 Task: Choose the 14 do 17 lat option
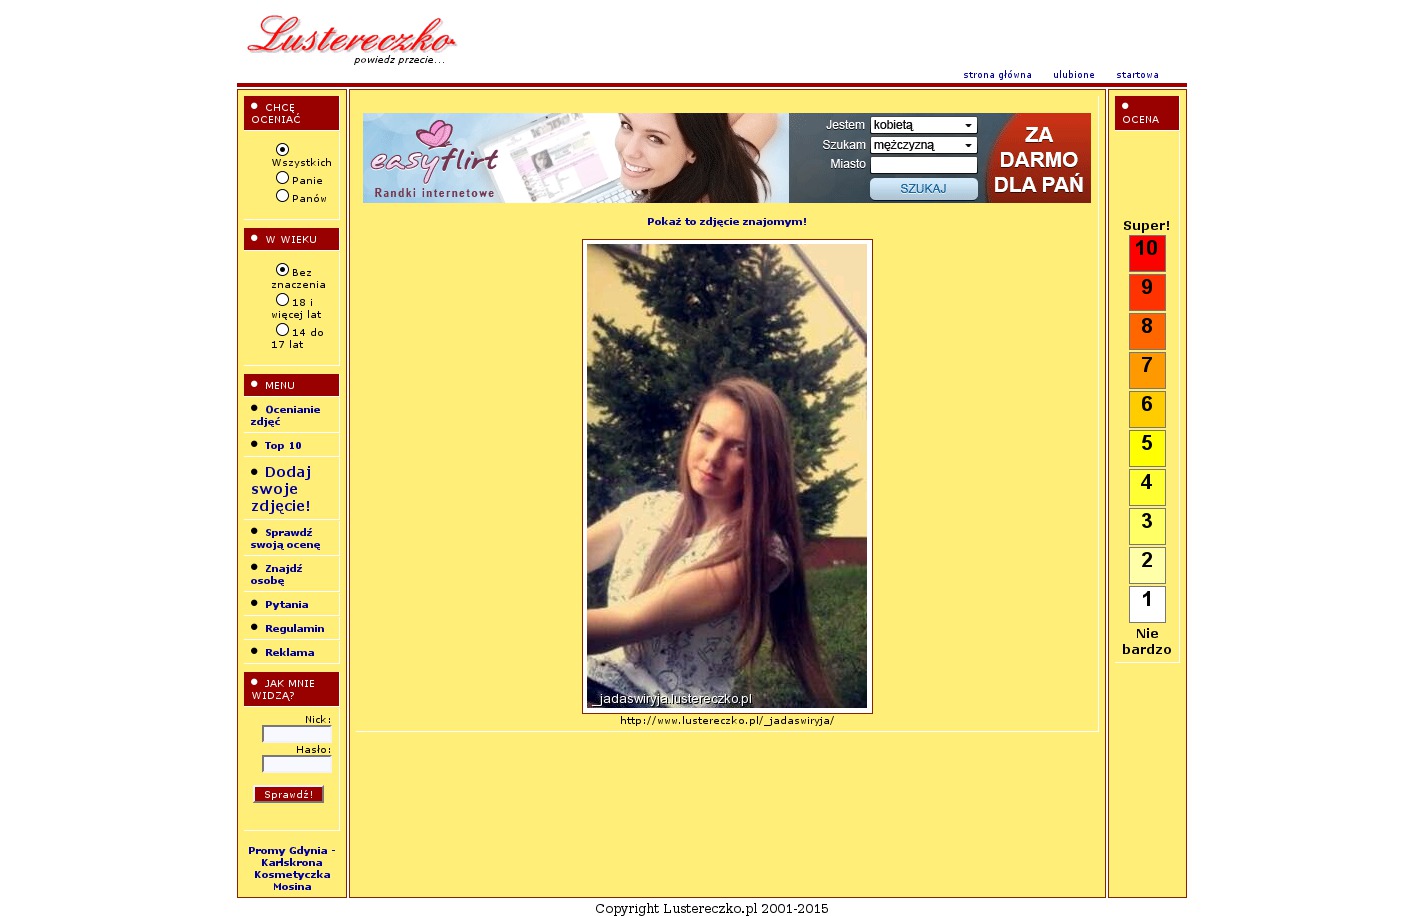coord(282,330)
